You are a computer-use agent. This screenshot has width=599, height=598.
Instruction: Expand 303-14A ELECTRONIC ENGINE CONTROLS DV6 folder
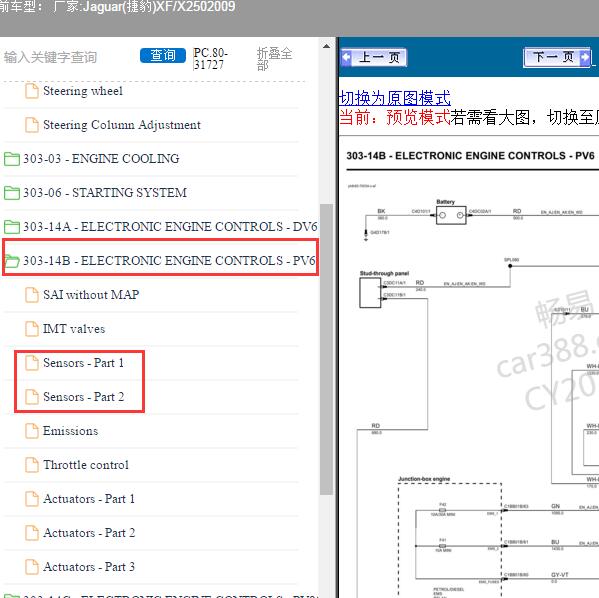pos(12,227)
